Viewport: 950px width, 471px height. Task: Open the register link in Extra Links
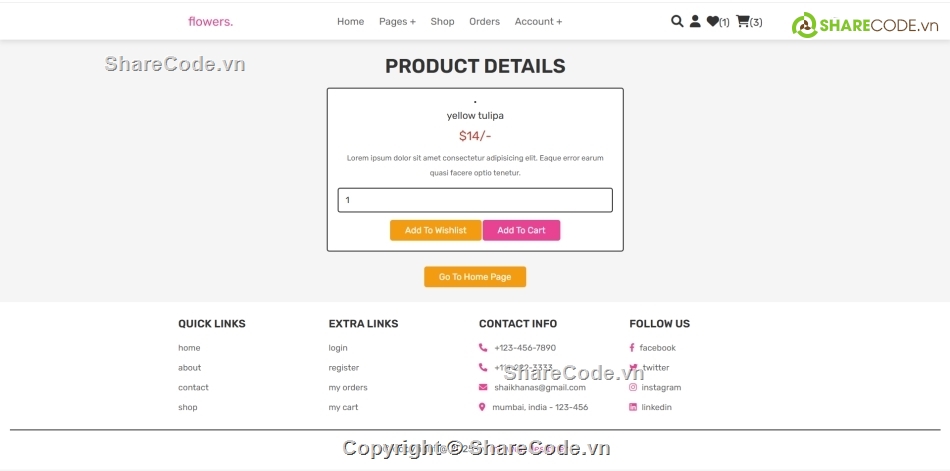coord(343,368)
